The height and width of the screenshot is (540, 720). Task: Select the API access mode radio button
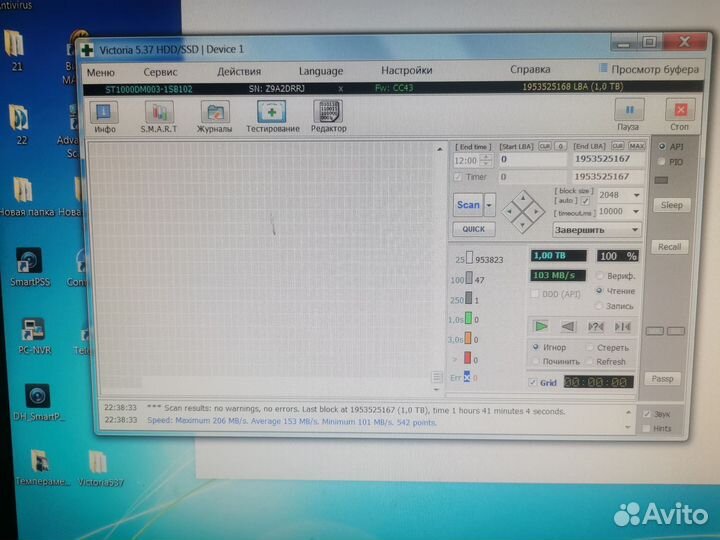coord(662,146)
